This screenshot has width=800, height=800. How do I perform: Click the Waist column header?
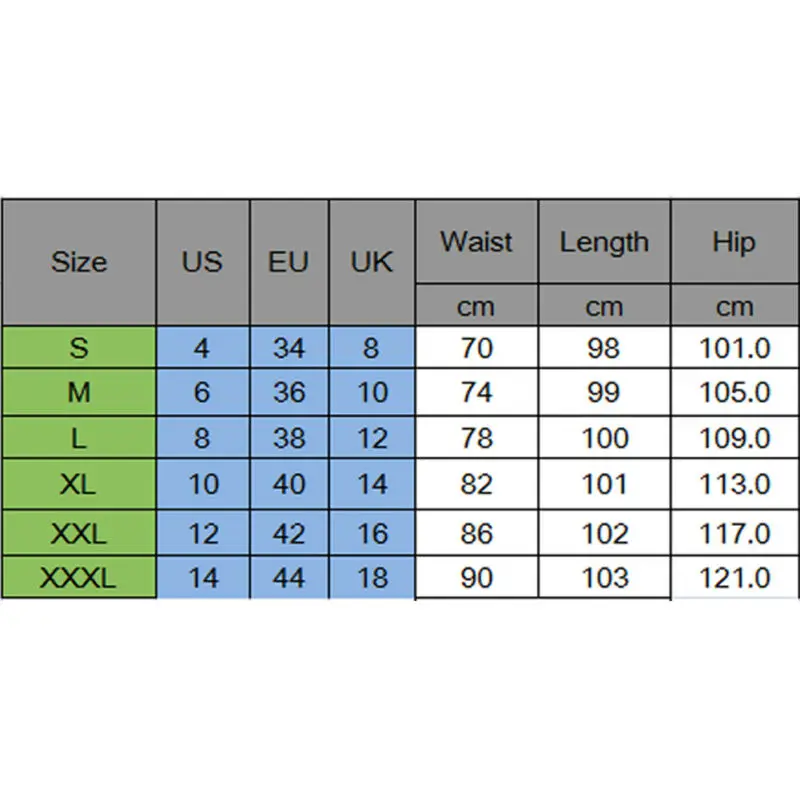pos(476,242)
